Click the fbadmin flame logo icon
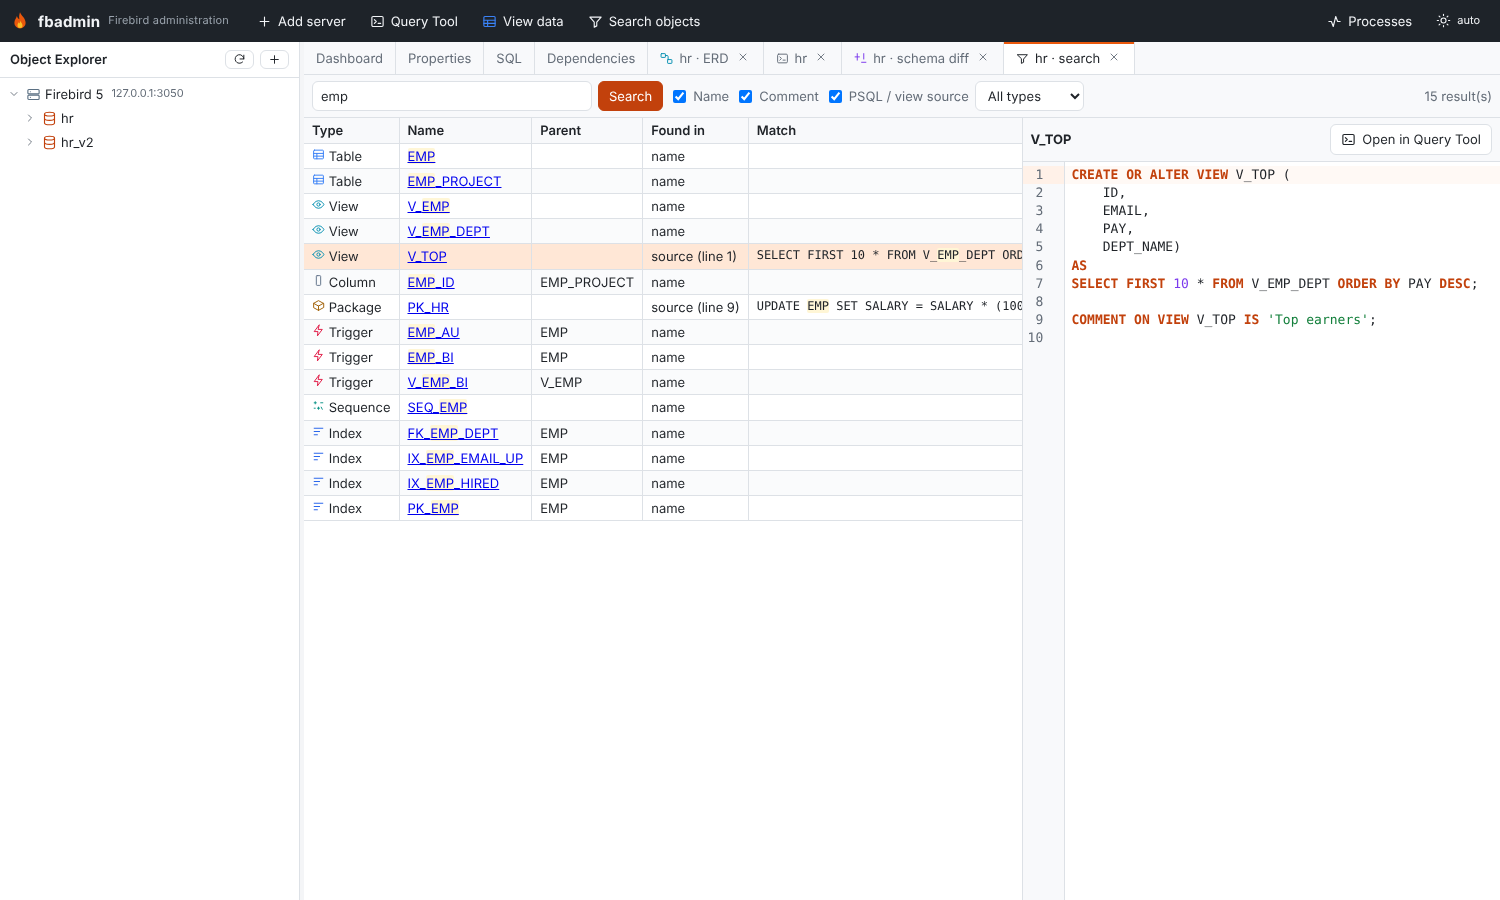The image size is (1500, 900). pyautogui.click(x=20, y=21)
